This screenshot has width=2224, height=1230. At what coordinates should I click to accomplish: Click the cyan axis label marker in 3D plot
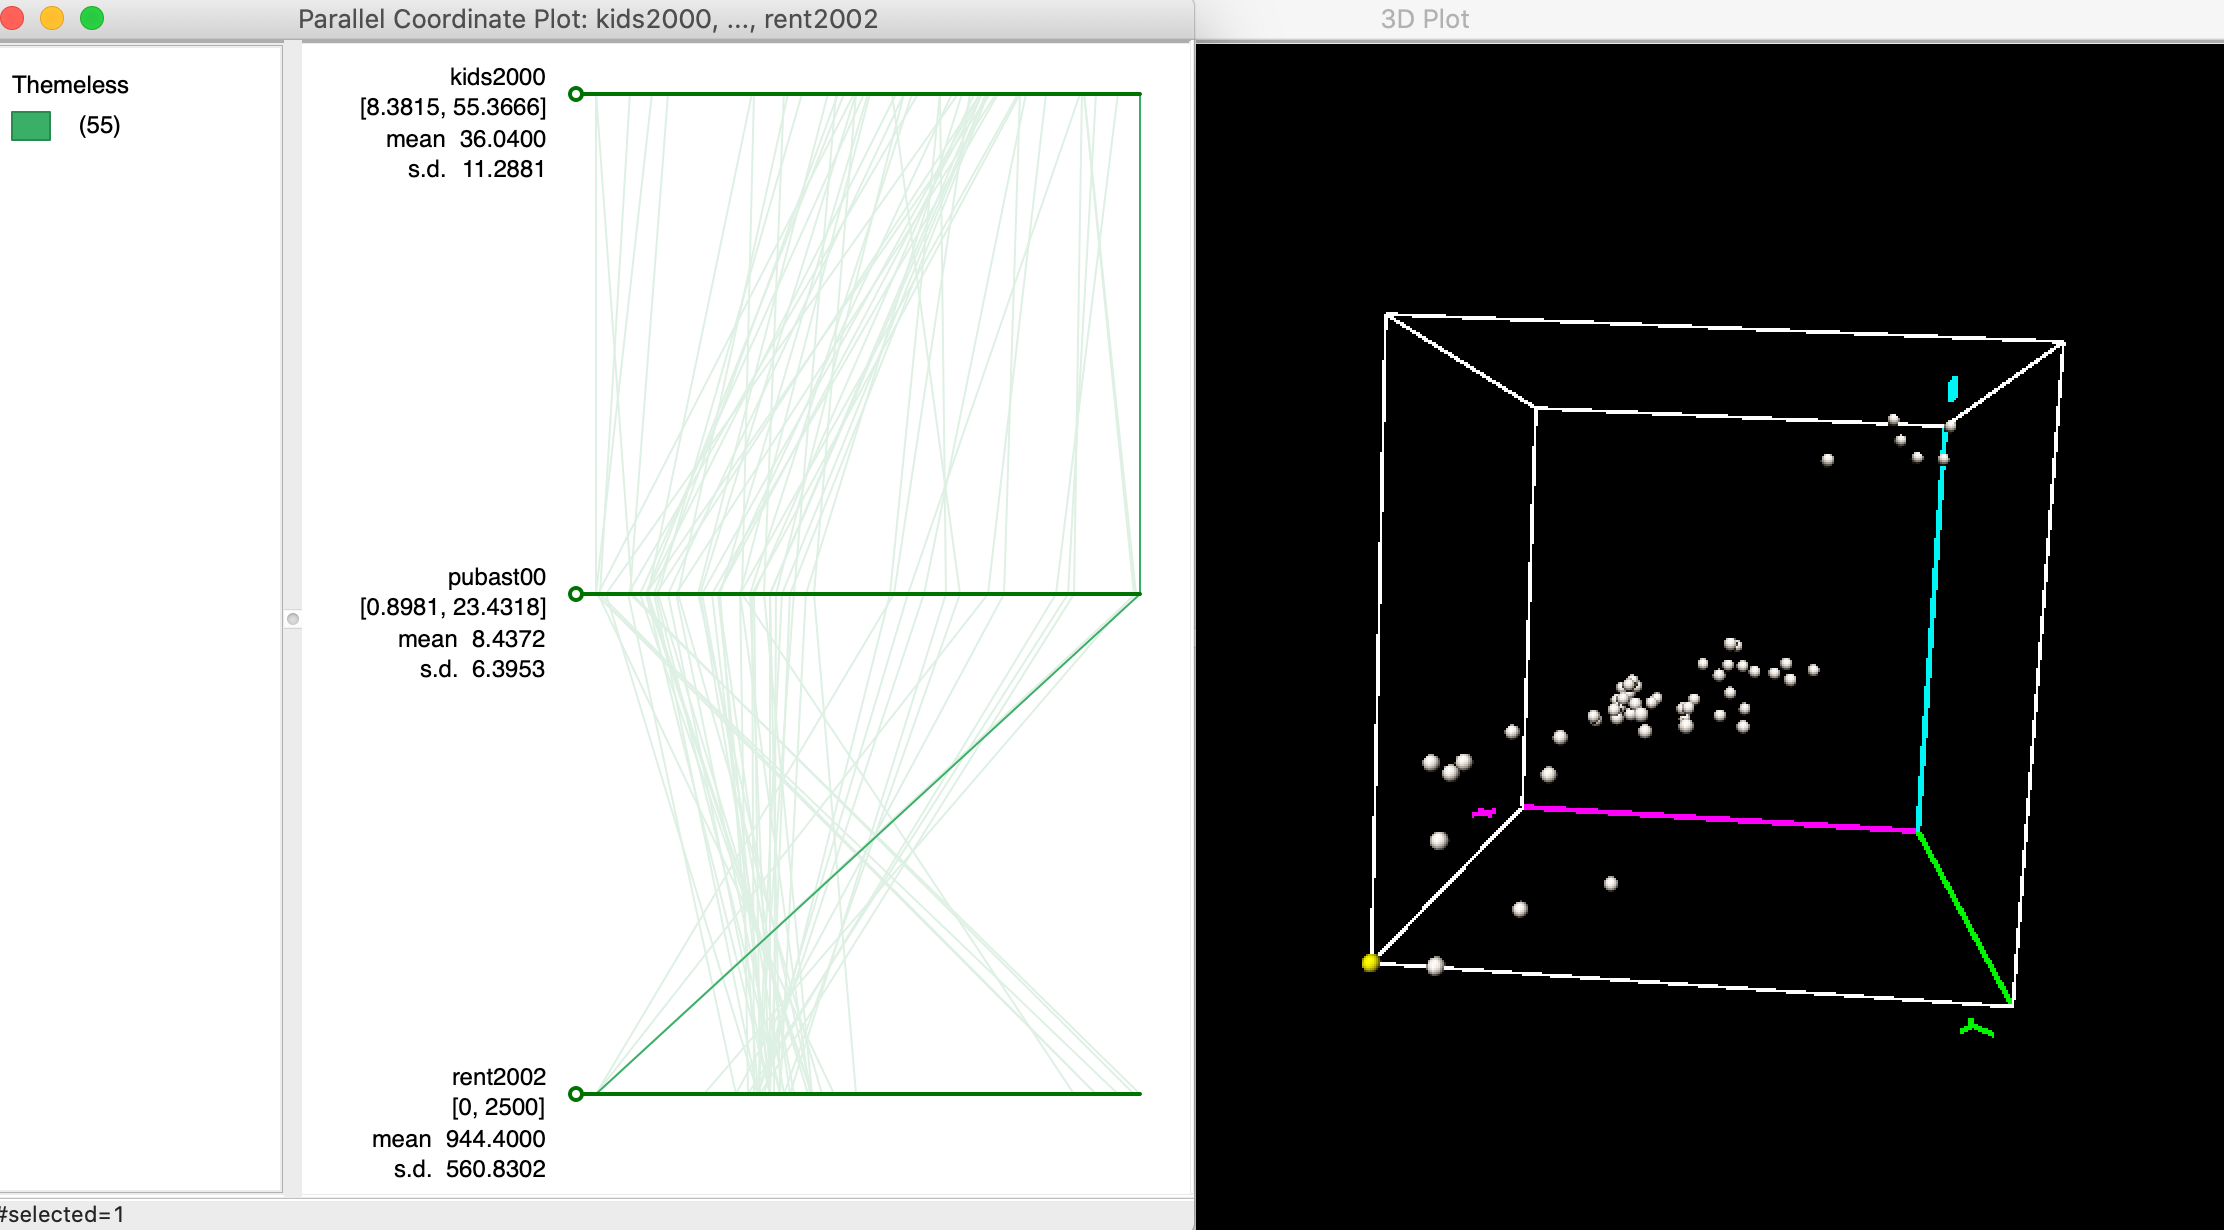[x=1952, y=388]
